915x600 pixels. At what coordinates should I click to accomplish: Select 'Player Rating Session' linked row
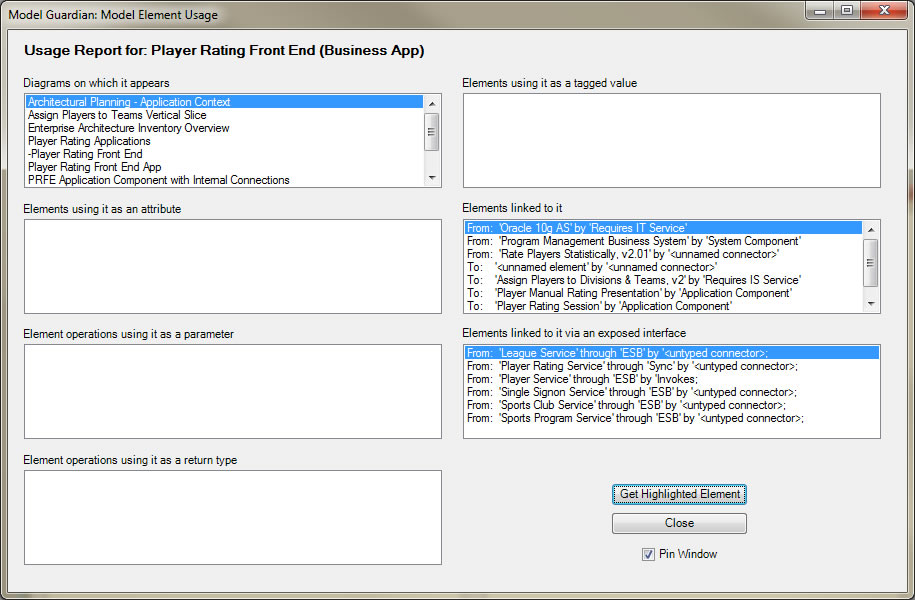click(x=663, y=306)
